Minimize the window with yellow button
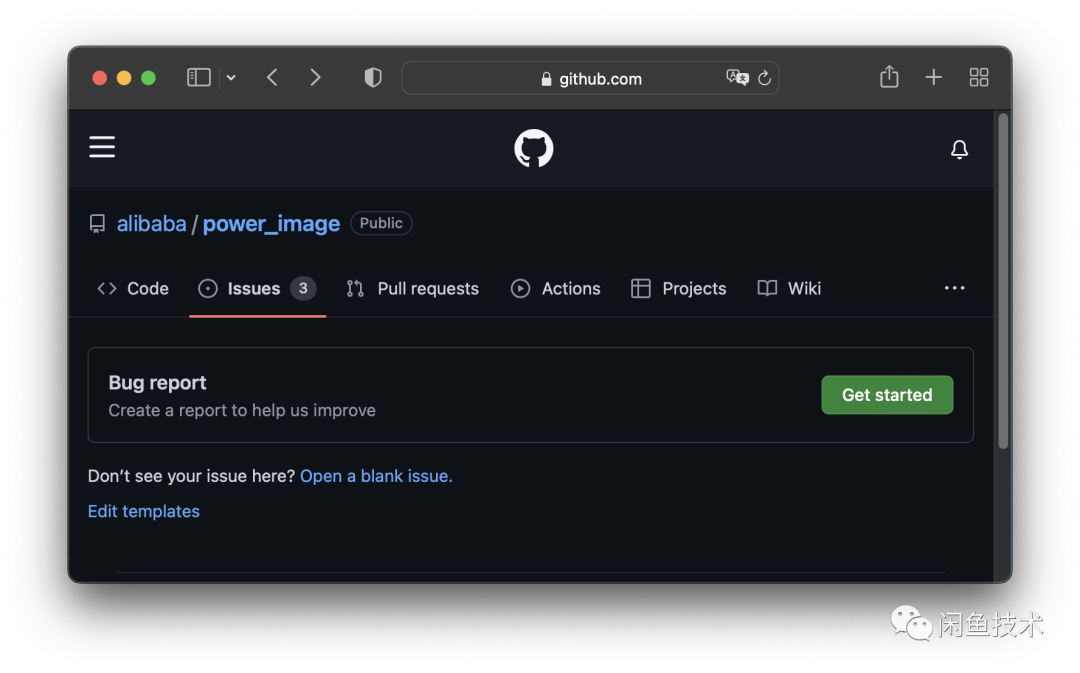The height and width of the screenshot is (673, 1080). [124, 78]
